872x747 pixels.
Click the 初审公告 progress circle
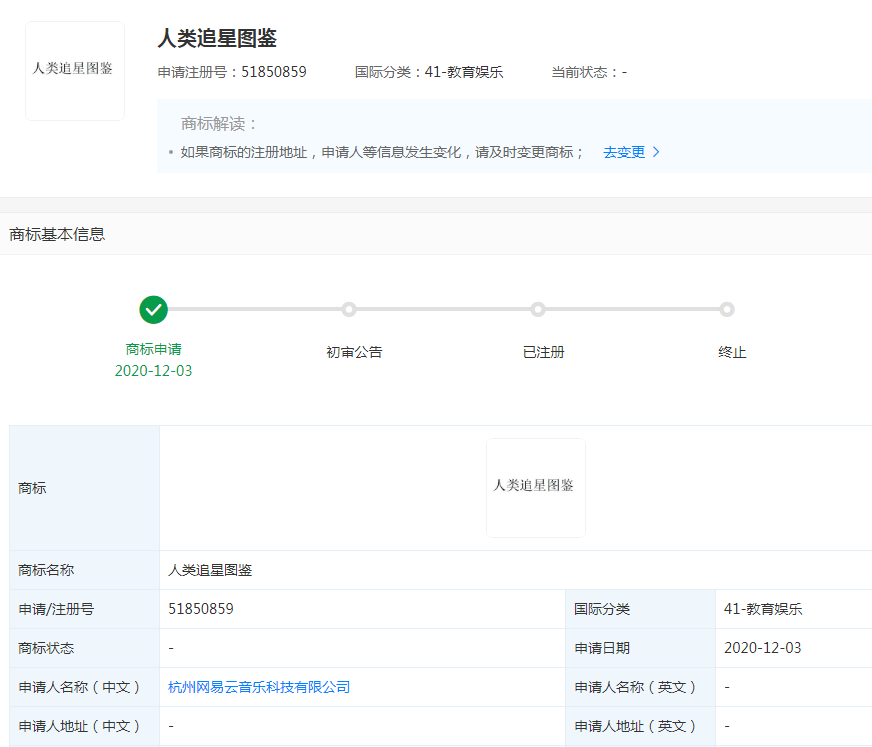(x=348, y=310)
